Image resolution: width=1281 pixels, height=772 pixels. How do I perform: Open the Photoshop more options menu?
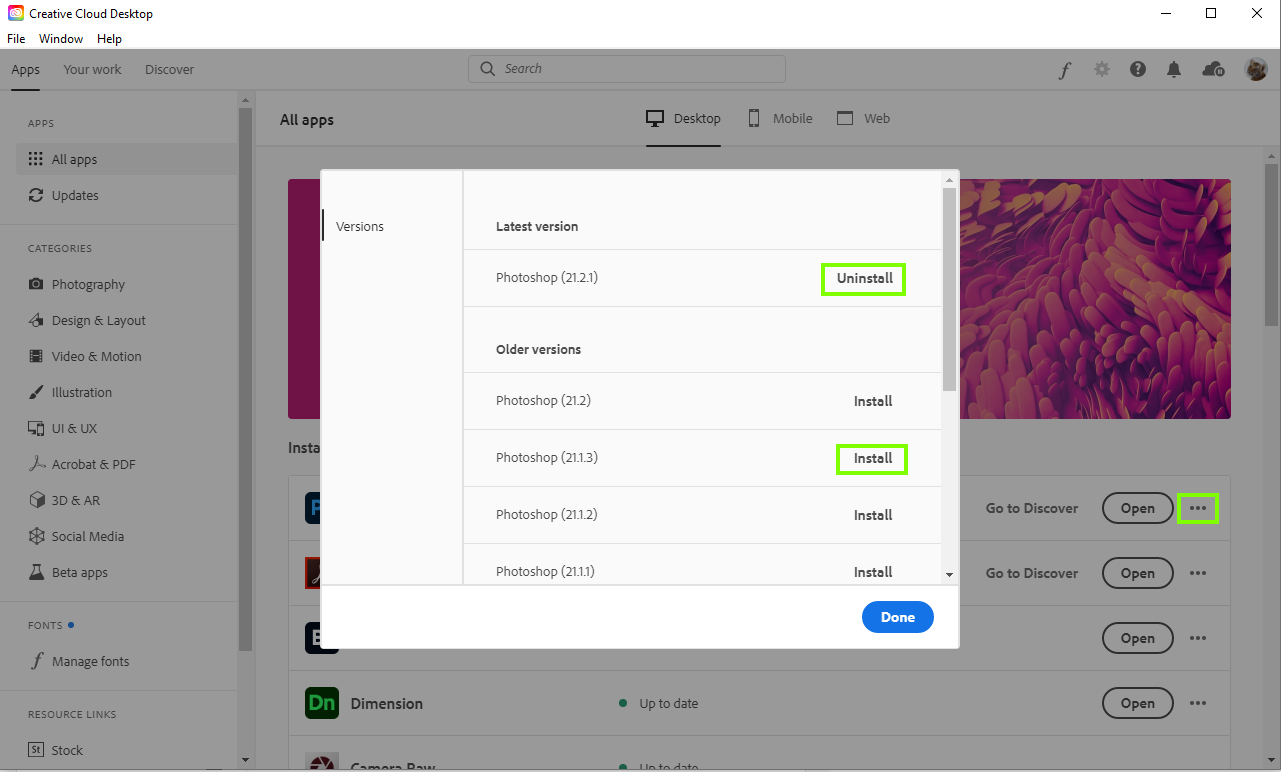[1198, 508]
